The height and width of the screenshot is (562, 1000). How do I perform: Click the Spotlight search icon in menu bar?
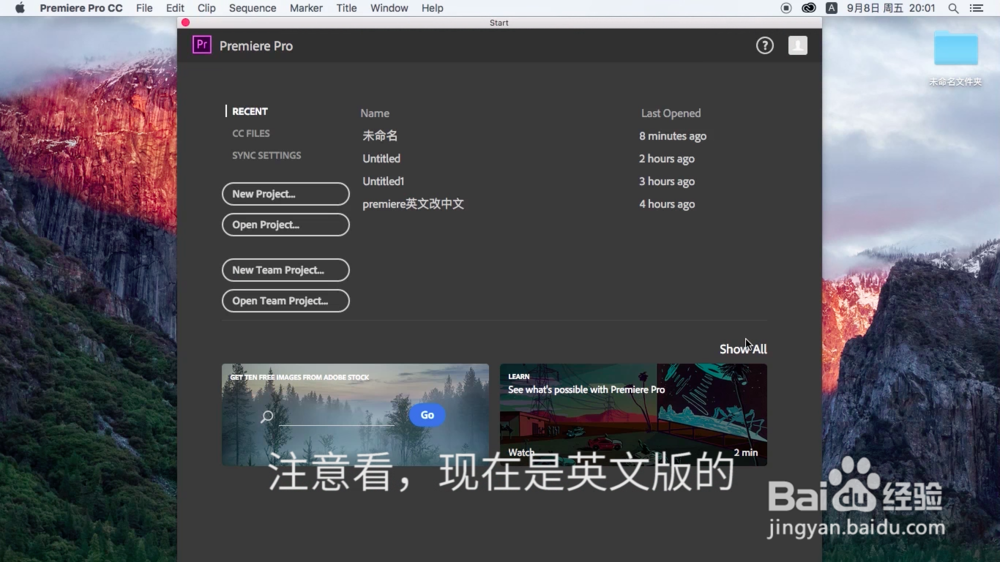click(953, 8)
